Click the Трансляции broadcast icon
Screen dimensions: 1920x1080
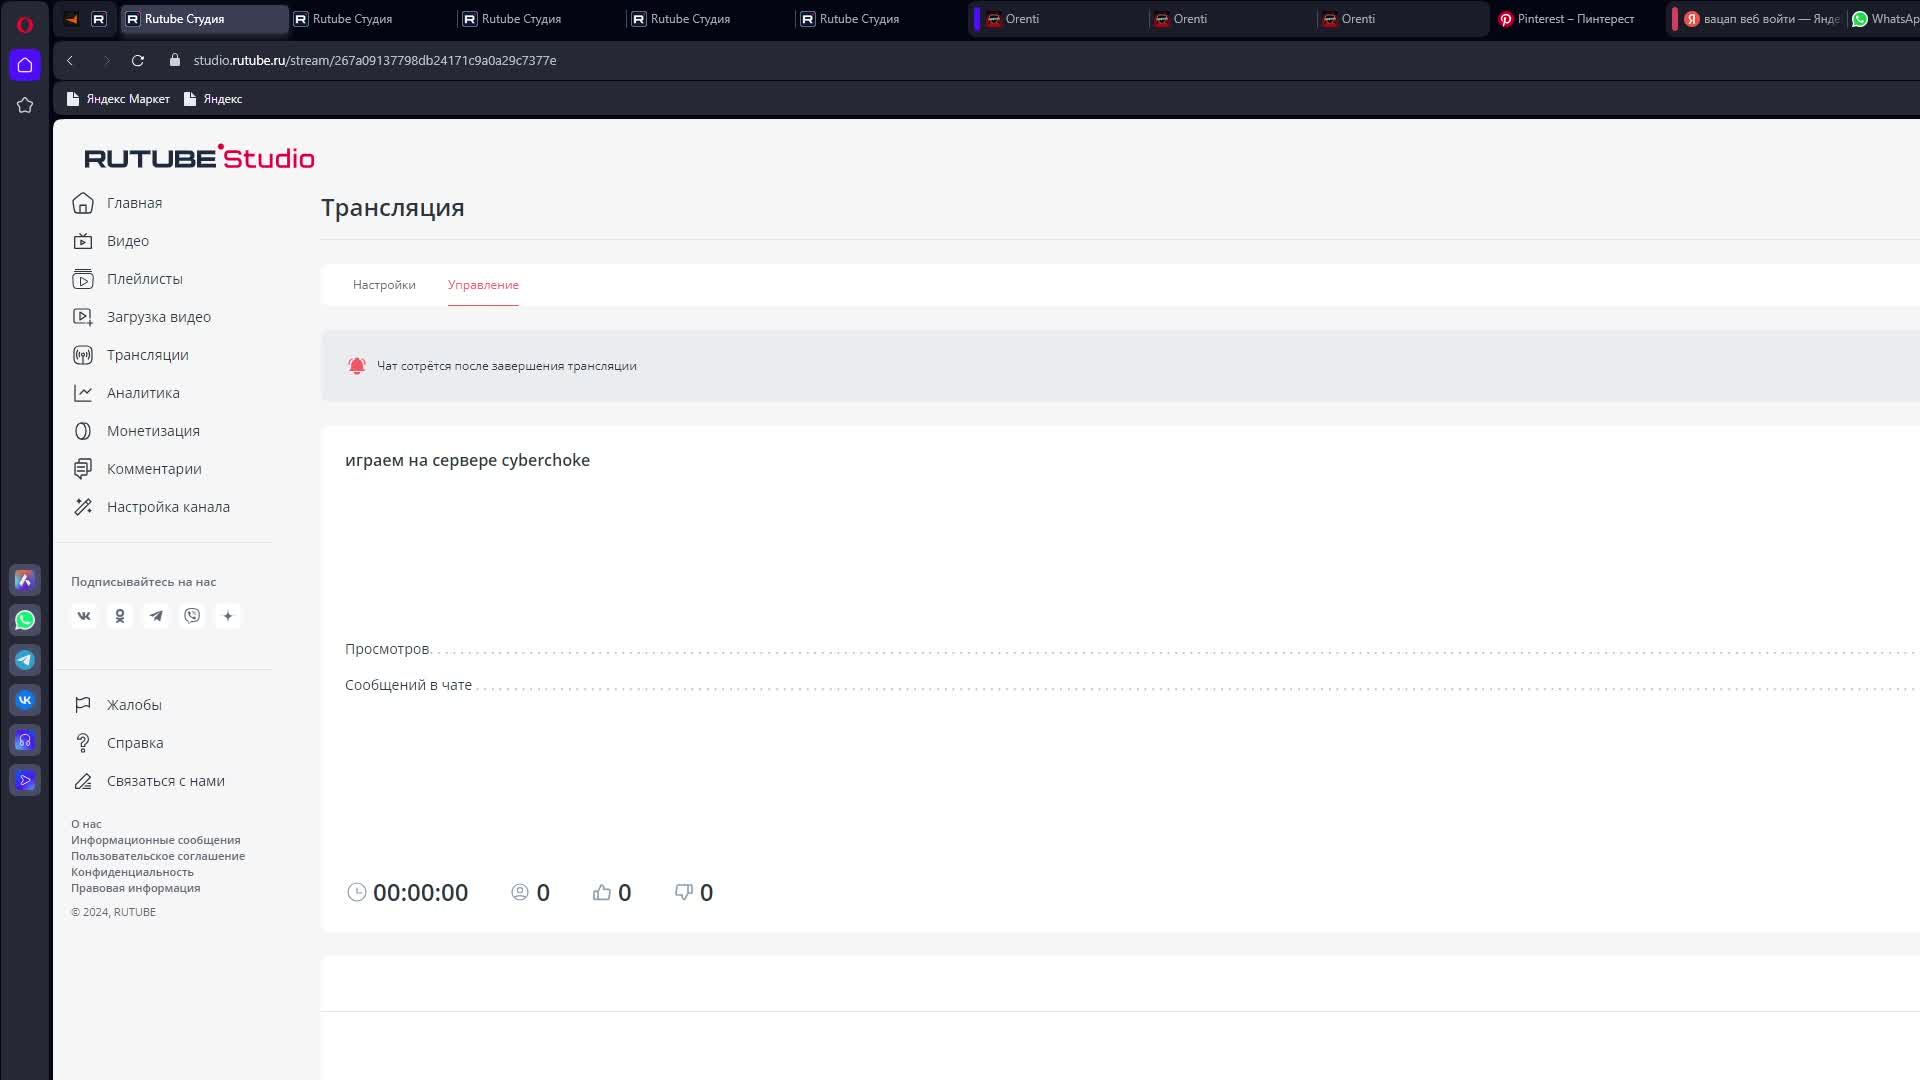83,355
